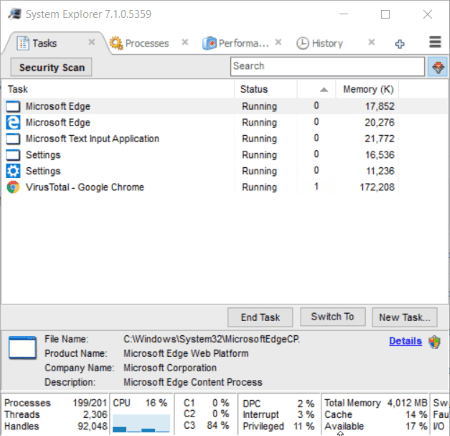Screen dimensions: 450x436
Task: Open the hamburger main menu
Action: click(435, 42)
